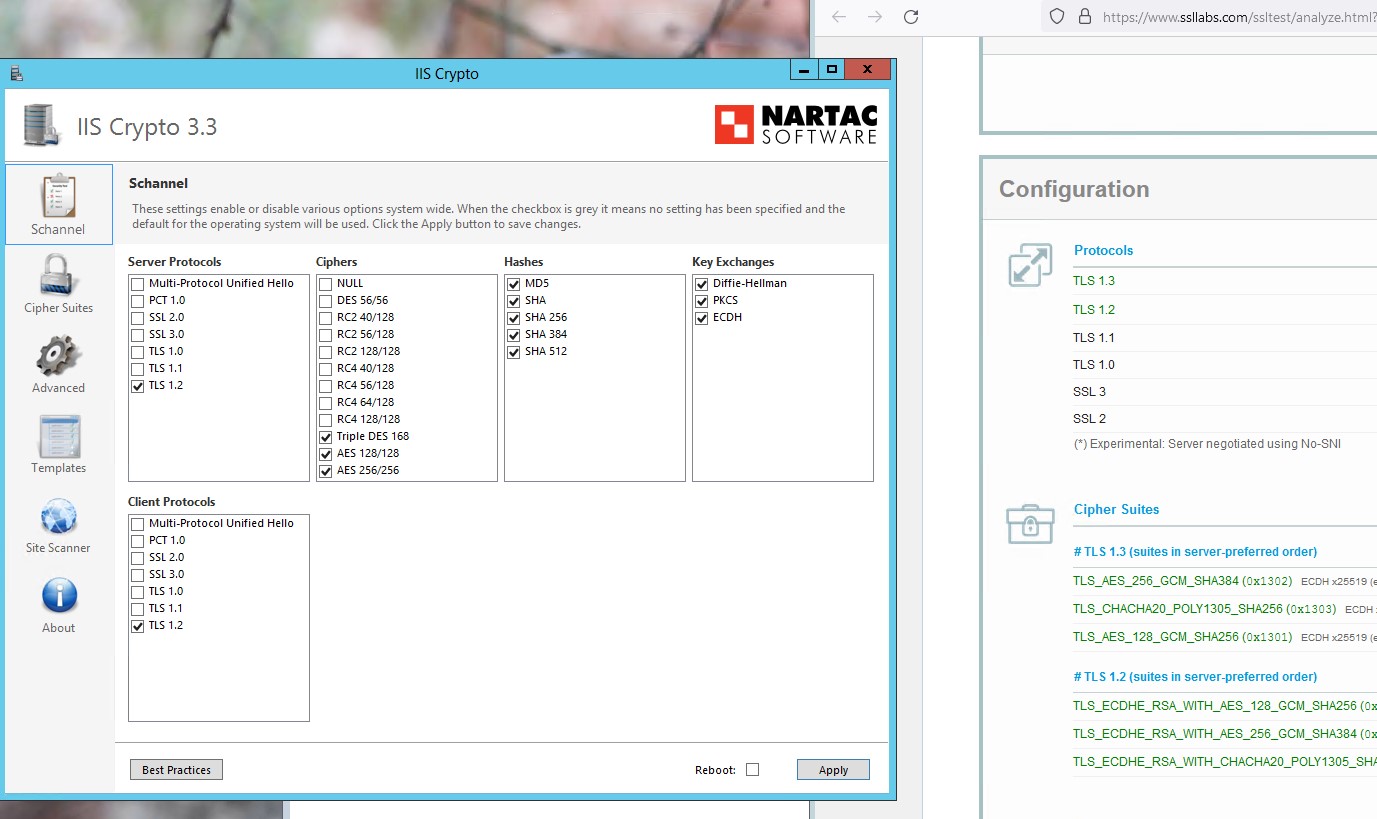Open the Advanced gear icon
This screenshot has width=1377, height=819.
pos(58,356)
